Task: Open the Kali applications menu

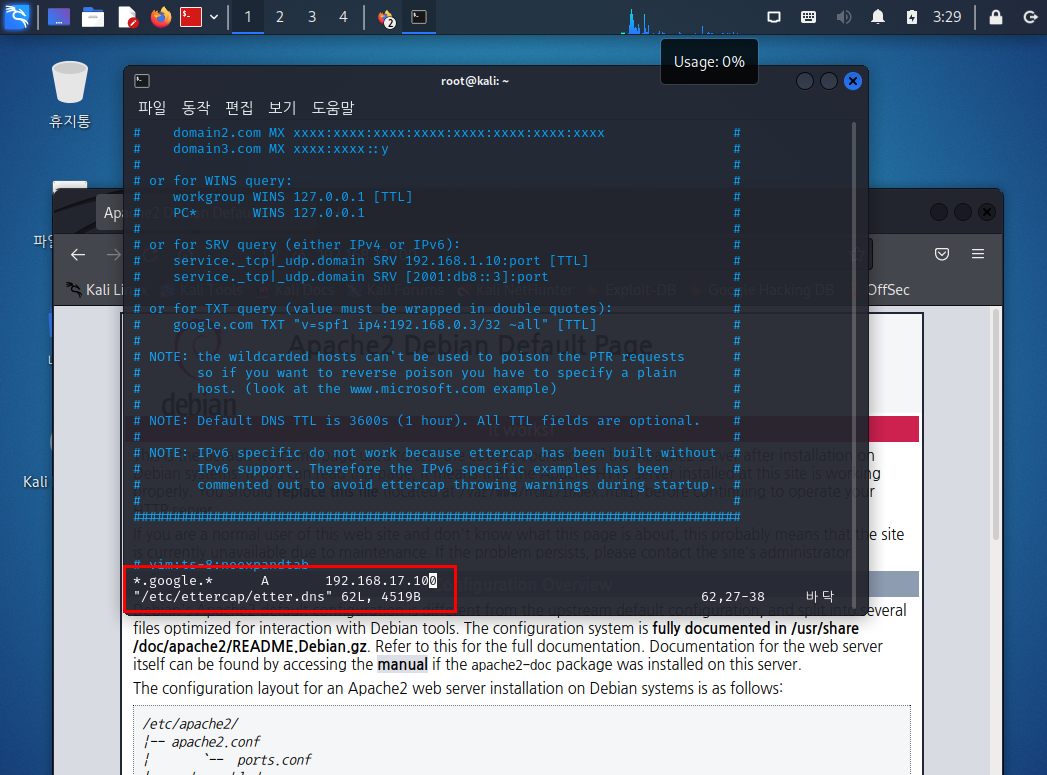Action: point(16,16)
